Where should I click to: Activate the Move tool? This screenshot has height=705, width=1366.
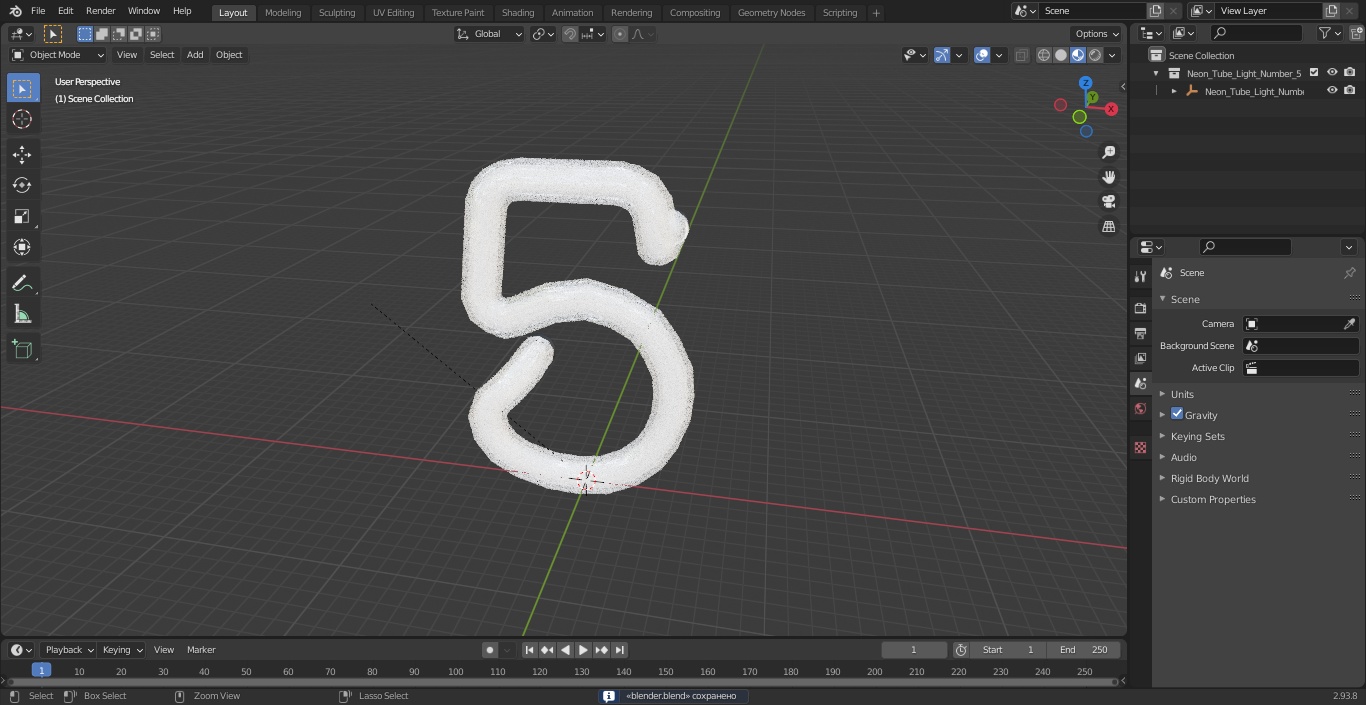tap(22, 154)
